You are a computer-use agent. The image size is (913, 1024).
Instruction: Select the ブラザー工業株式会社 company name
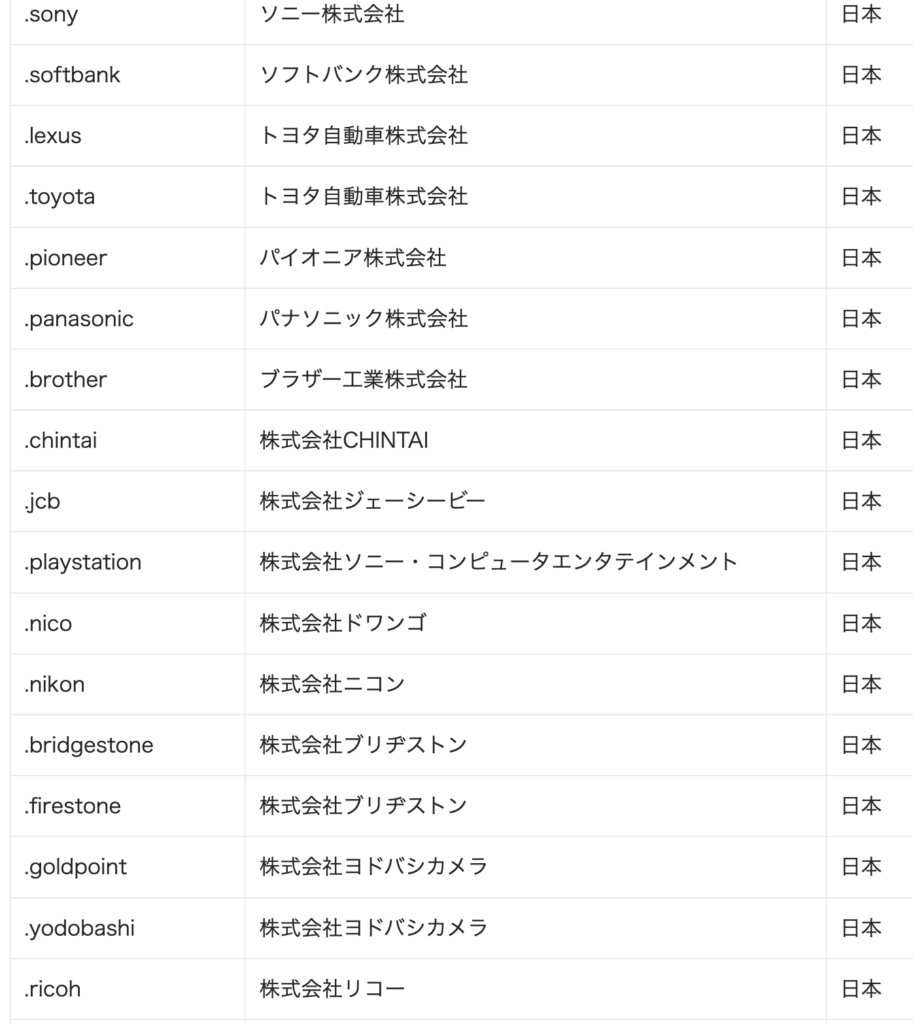[363, 380]
